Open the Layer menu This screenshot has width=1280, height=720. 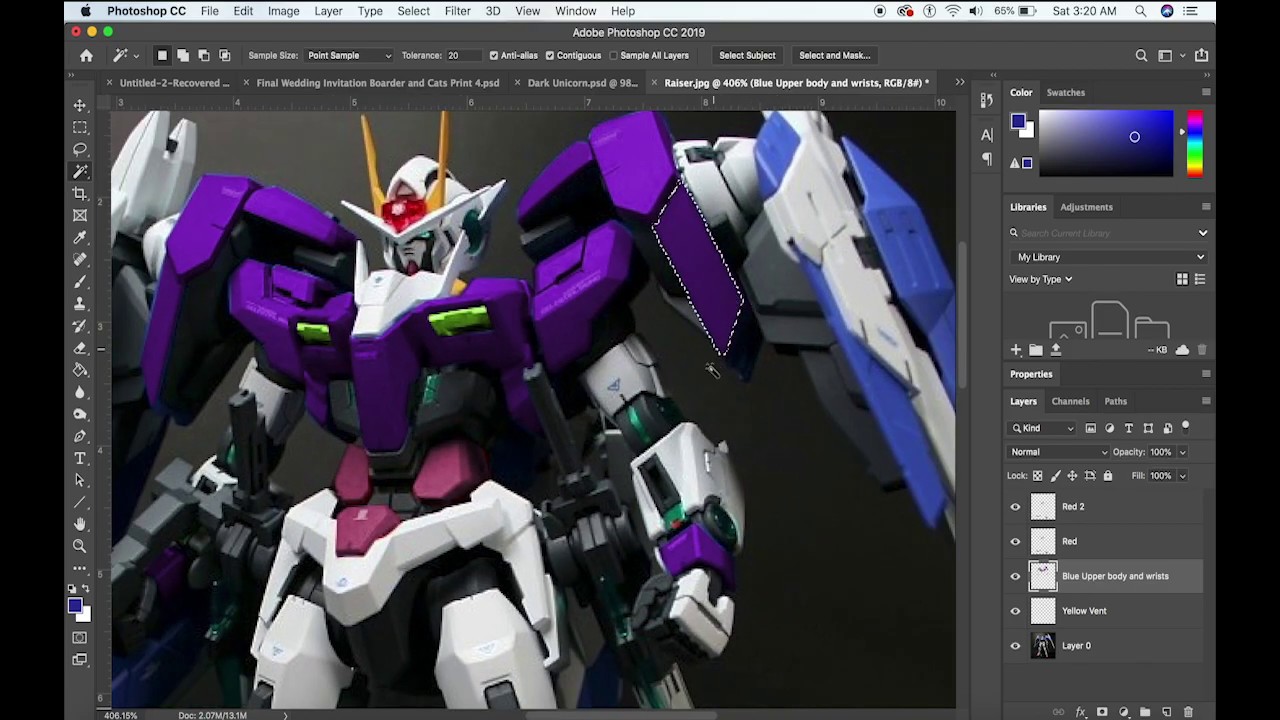click(328, 11)
